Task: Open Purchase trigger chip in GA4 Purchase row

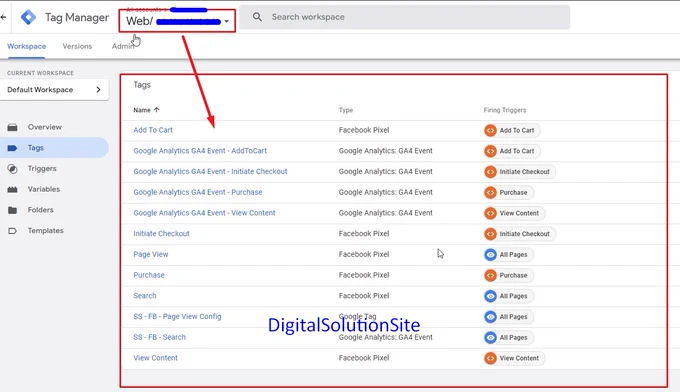Action: pos(509,193)
